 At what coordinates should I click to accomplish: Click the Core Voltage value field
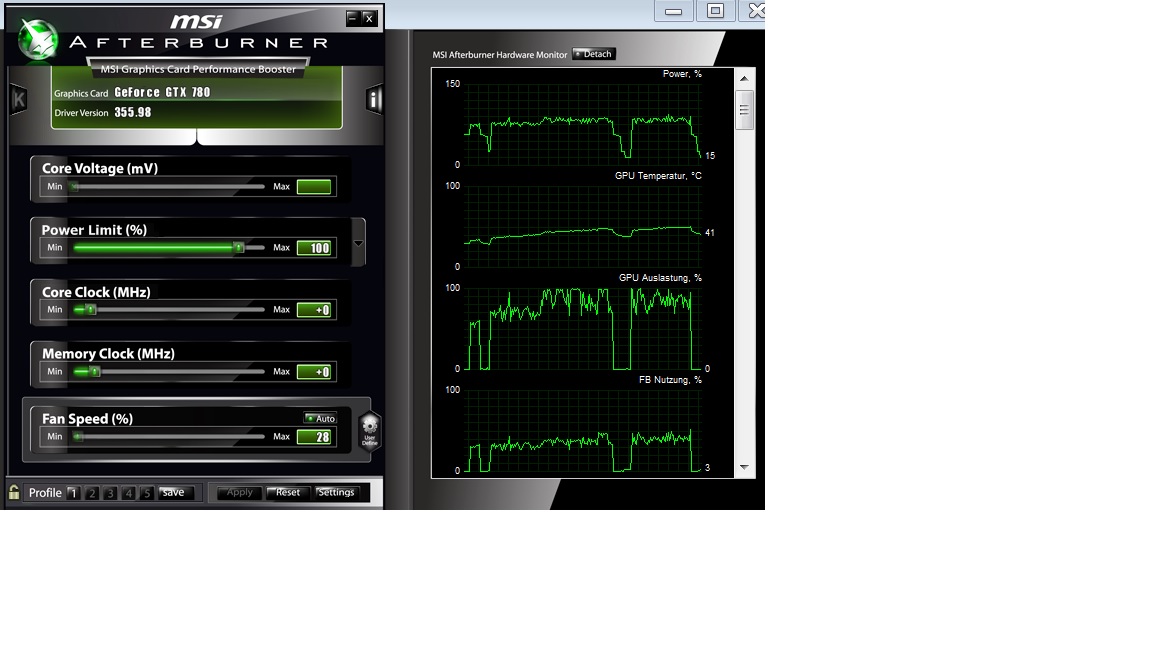314,187
